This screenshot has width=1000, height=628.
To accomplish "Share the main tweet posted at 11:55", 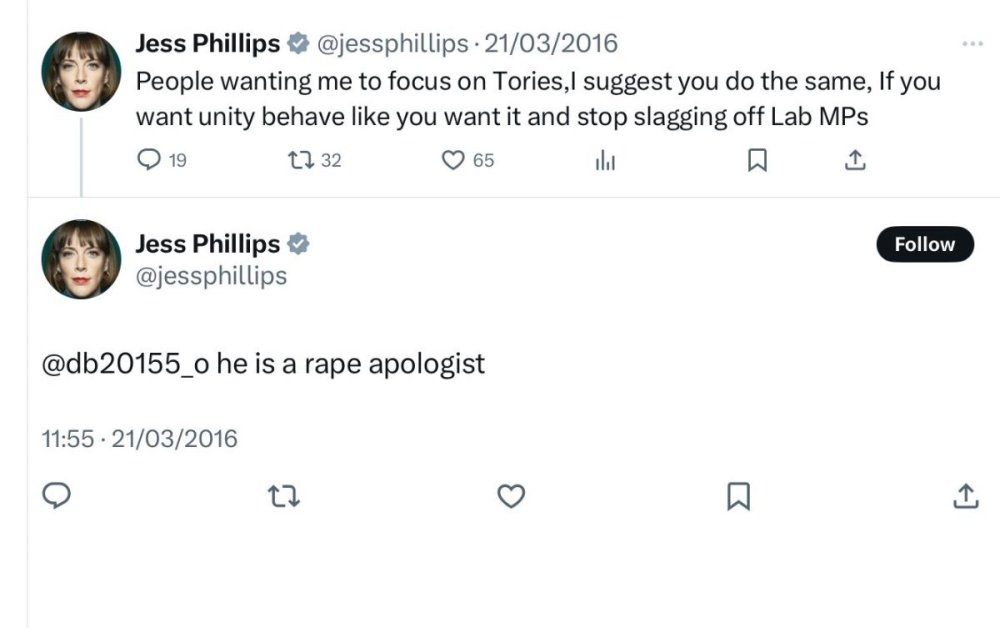I will pos(964,495).
